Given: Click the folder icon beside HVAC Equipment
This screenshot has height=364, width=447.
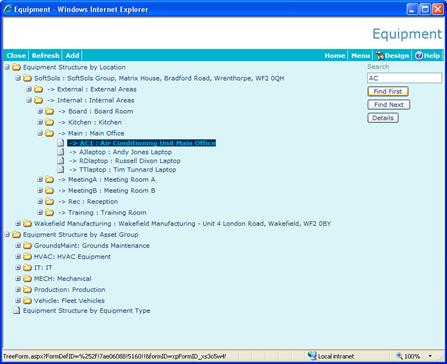Looking at the screenshot, I should [27, 257].
